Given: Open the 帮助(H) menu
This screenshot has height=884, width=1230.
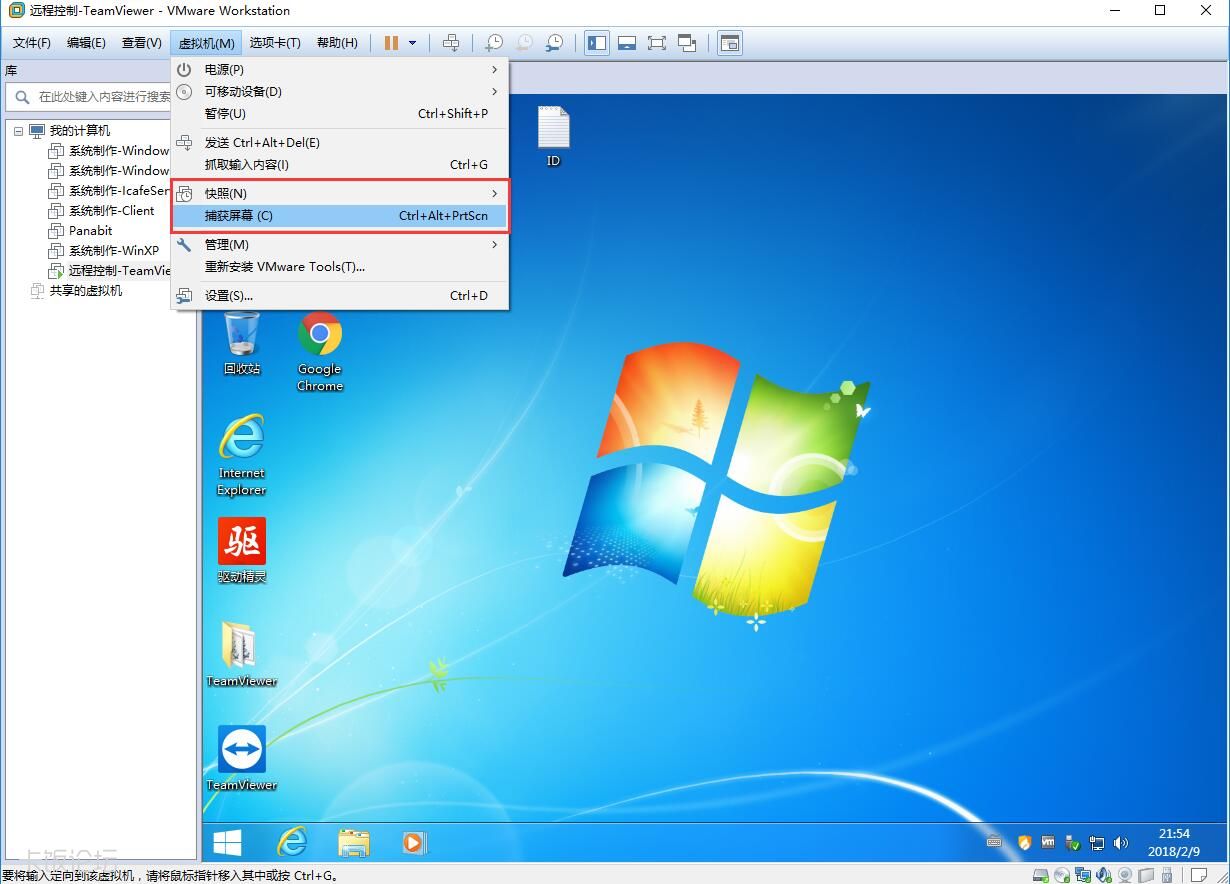Looking at the screenshot, I should pyautogui.click(x=337, y=43).
